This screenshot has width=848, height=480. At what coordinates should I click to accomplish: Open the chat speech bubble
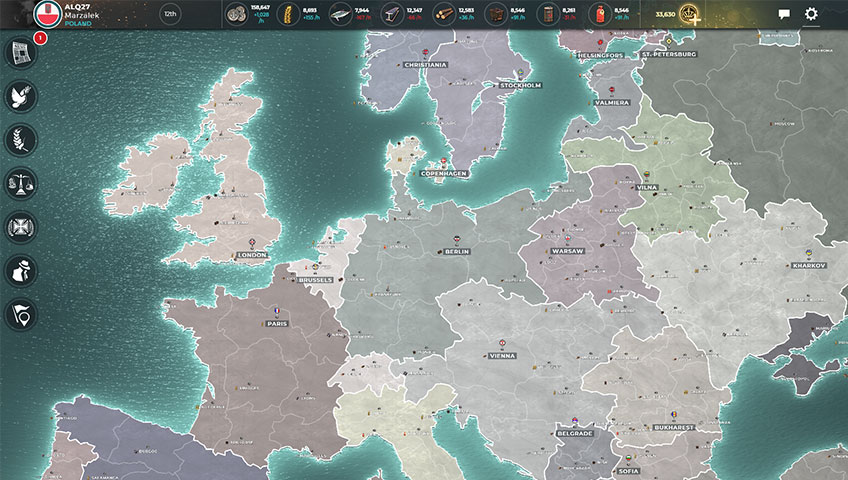pos(784,14)
